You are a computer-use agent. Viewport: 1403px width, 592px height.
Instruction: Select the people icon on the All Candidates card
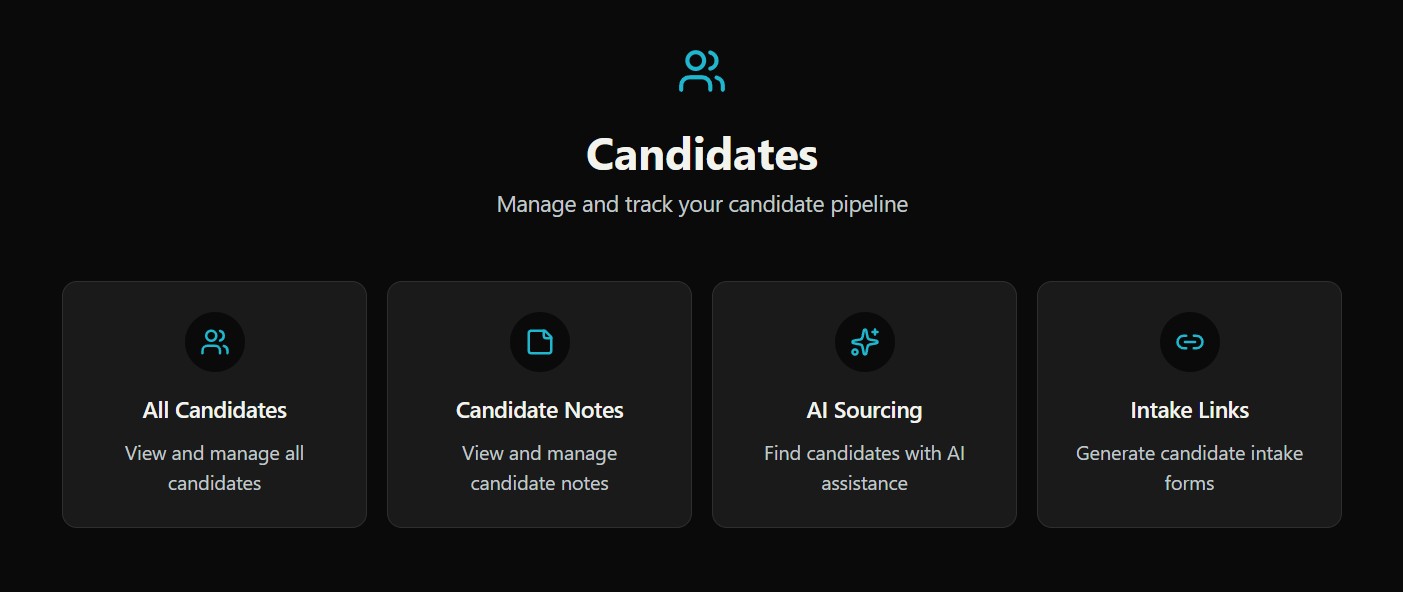click(214, 341)
